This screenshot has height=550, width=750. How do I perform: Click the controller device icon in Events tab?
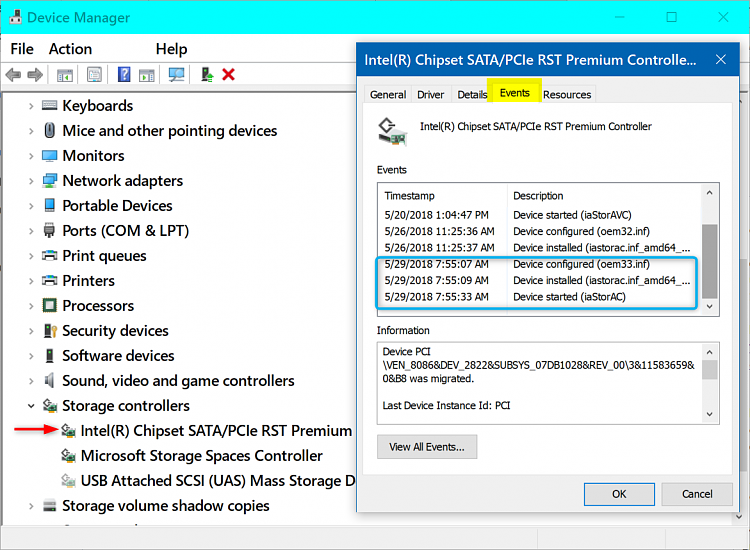[392, 132]
